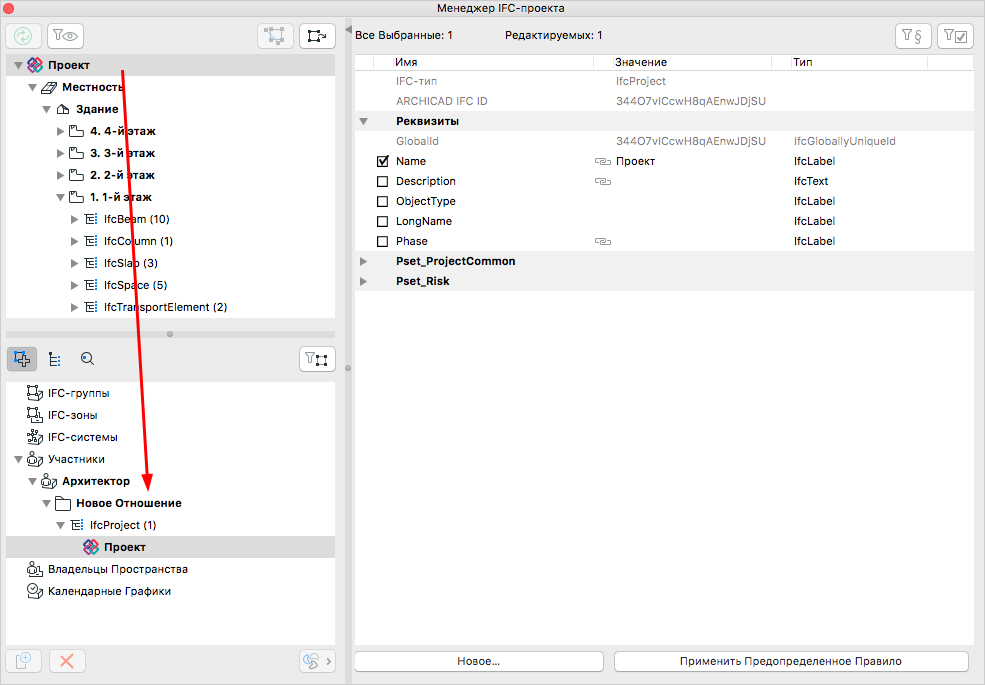Click the link icon in the Name row
Screen dimensions: 985x685
[x=602, y=162]
